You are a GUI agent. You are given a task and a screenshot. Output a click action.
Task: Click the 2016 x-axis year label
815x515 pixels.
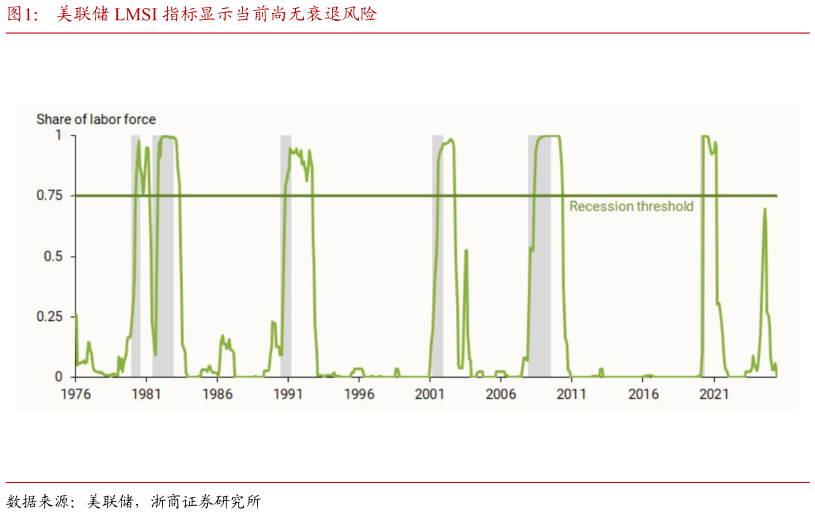click(642, 394)
